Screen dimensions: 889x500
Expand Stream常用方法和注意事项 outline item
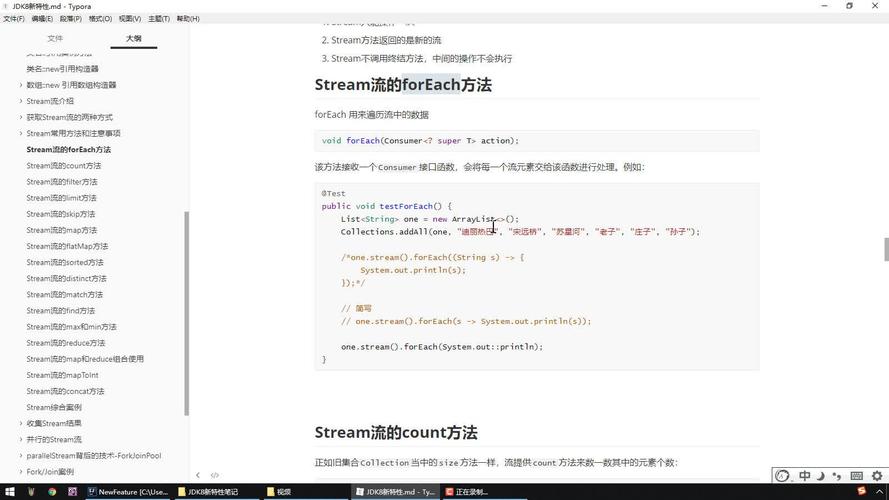[x=21, y=133]
